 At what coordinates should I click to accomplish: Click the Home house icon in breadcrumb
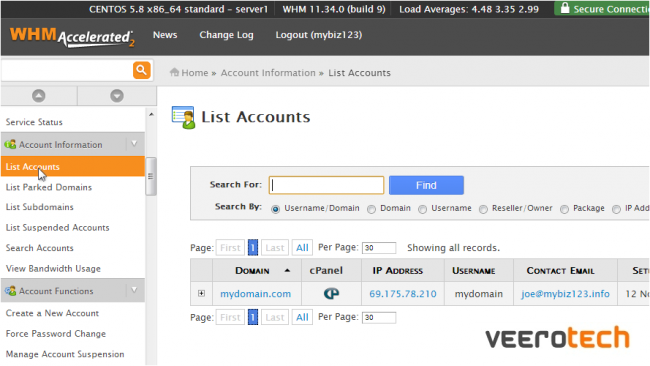[174, 72]
